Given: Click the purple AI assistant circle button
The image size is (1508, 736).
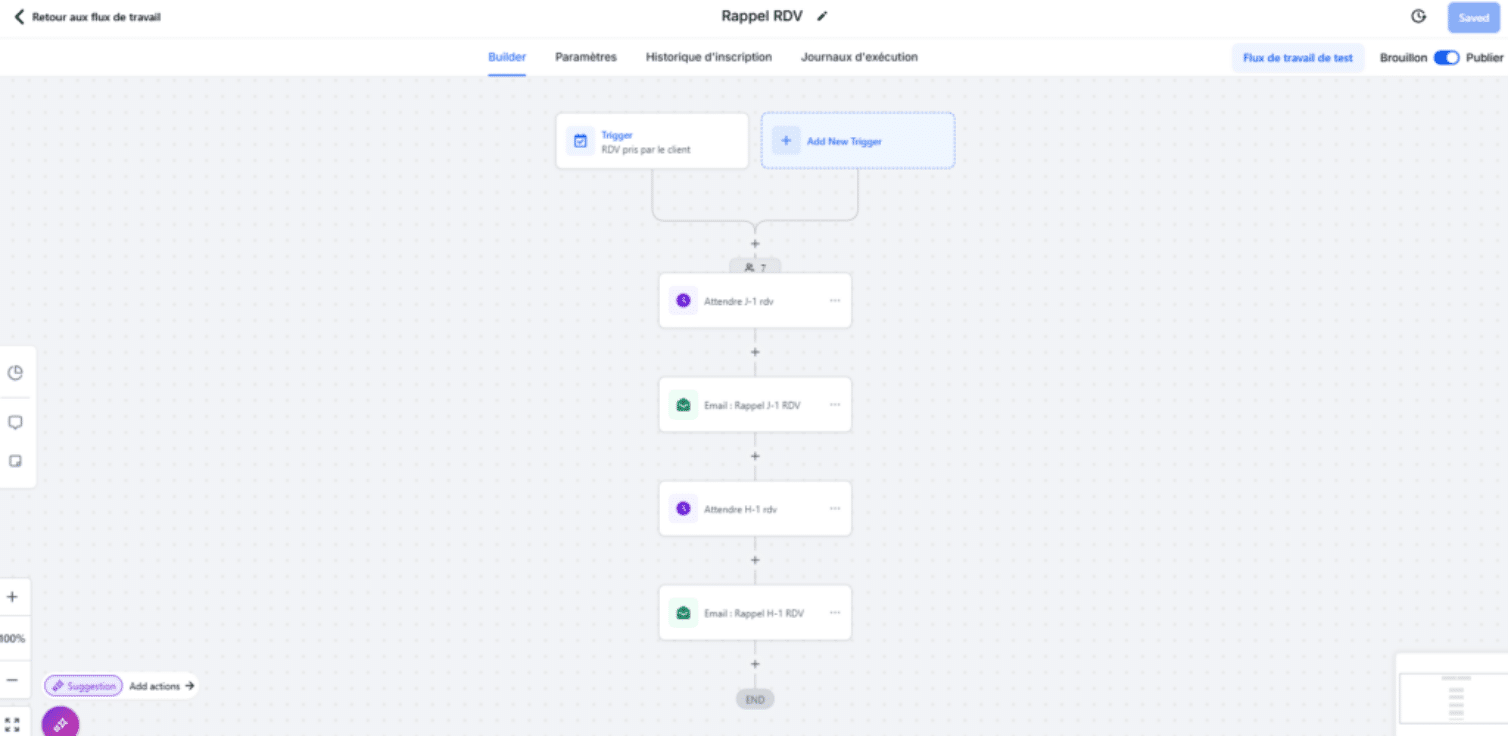Looking at the screenshot, I should 61,722.
